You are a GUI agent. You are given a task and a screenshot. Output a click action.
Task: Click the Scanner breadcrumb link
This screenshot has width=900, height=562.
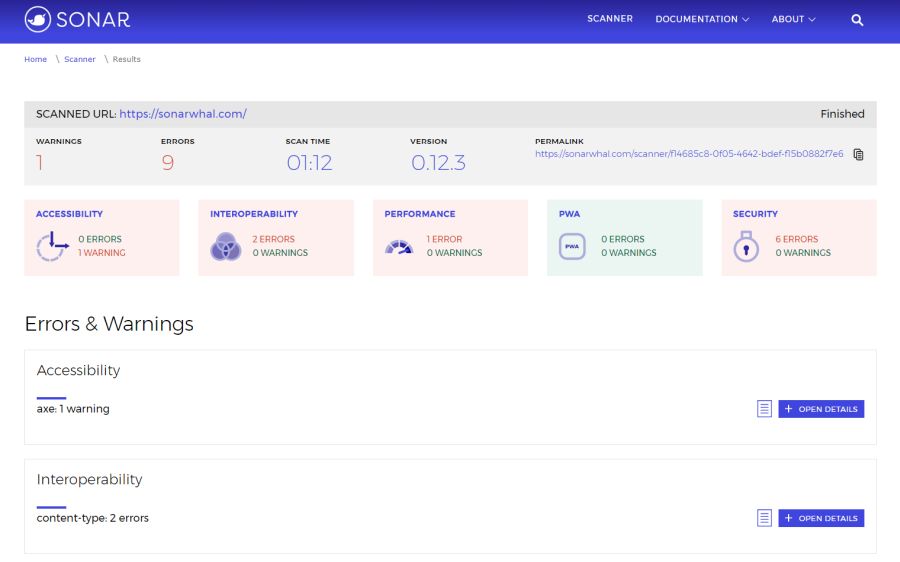80,59
